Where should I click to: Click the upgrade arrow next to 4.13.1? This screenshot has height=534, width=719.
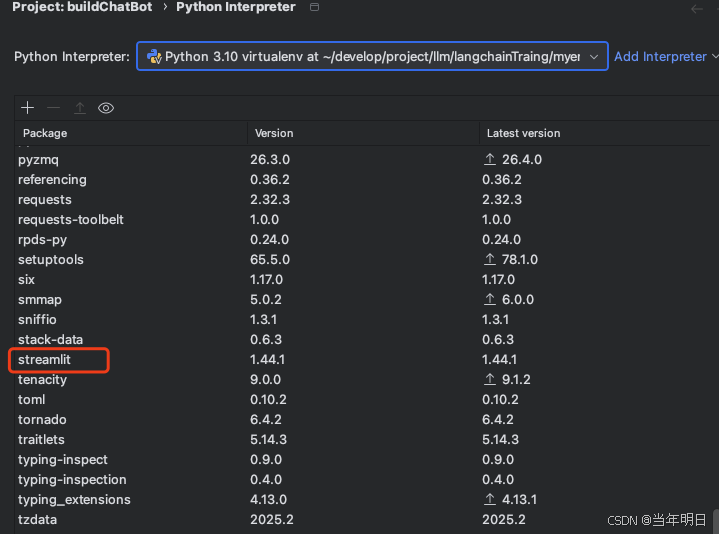tap(490, 499)
